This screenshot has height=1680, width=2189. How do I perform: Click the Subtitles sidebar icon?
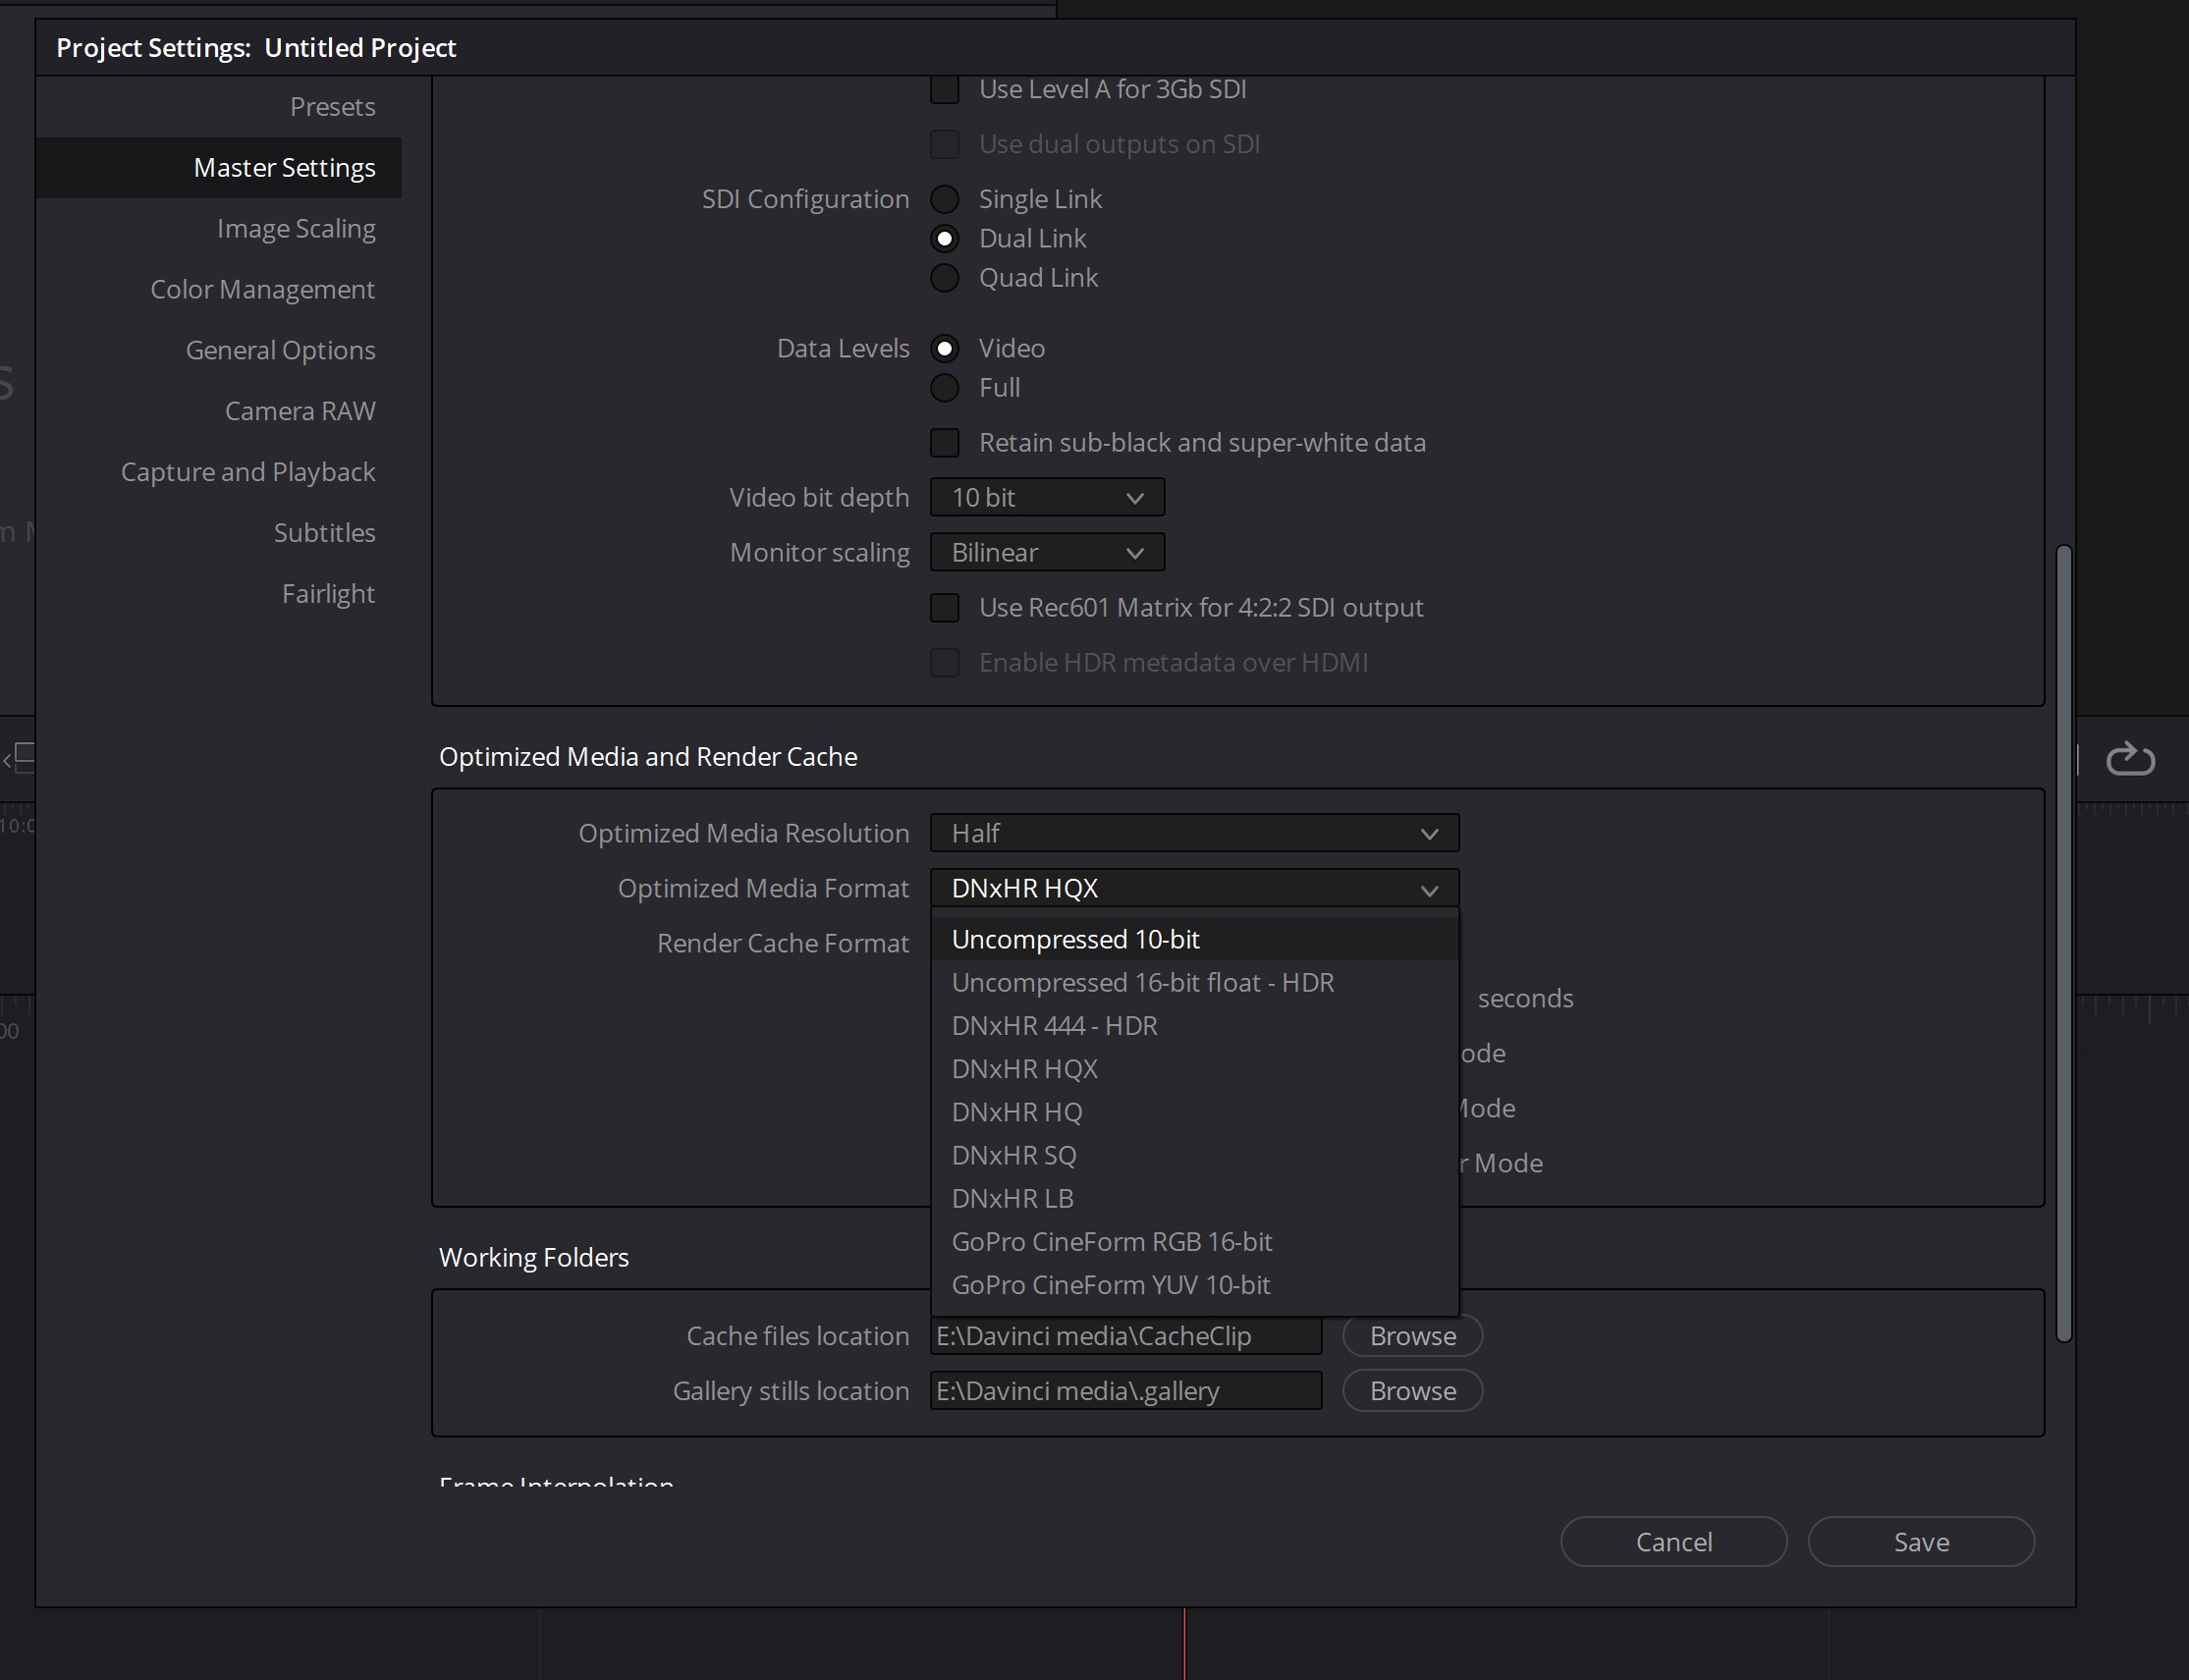[323, 531]
